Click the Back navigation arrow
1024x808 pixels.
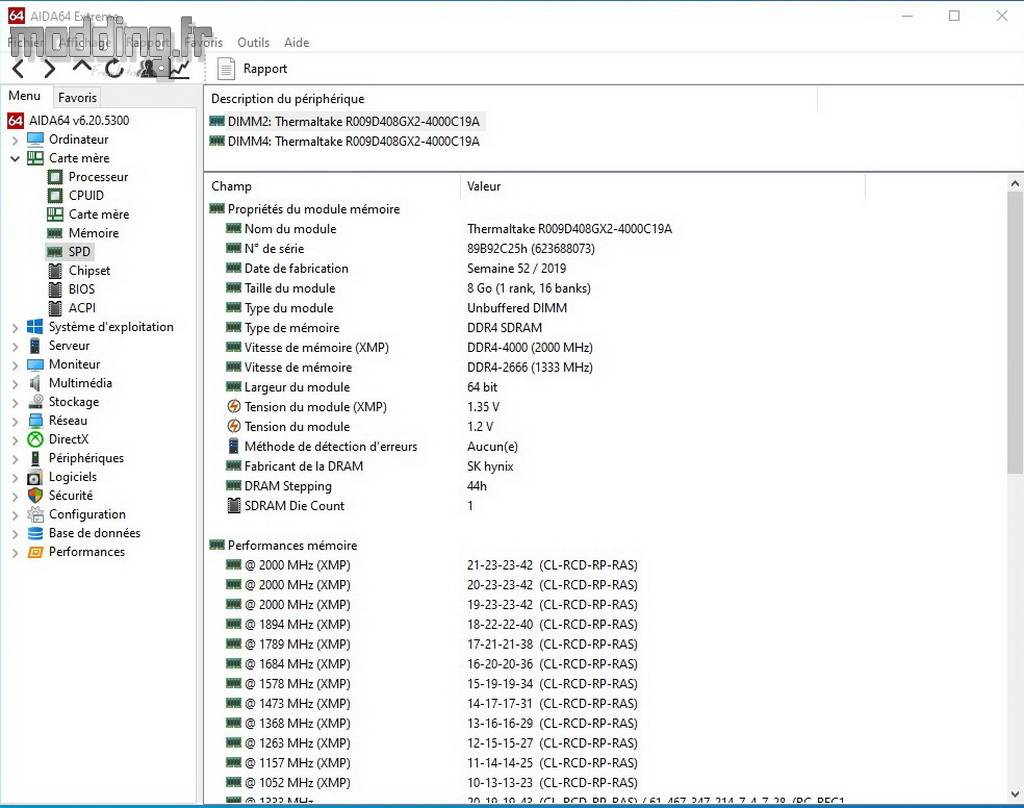point(18,69)
